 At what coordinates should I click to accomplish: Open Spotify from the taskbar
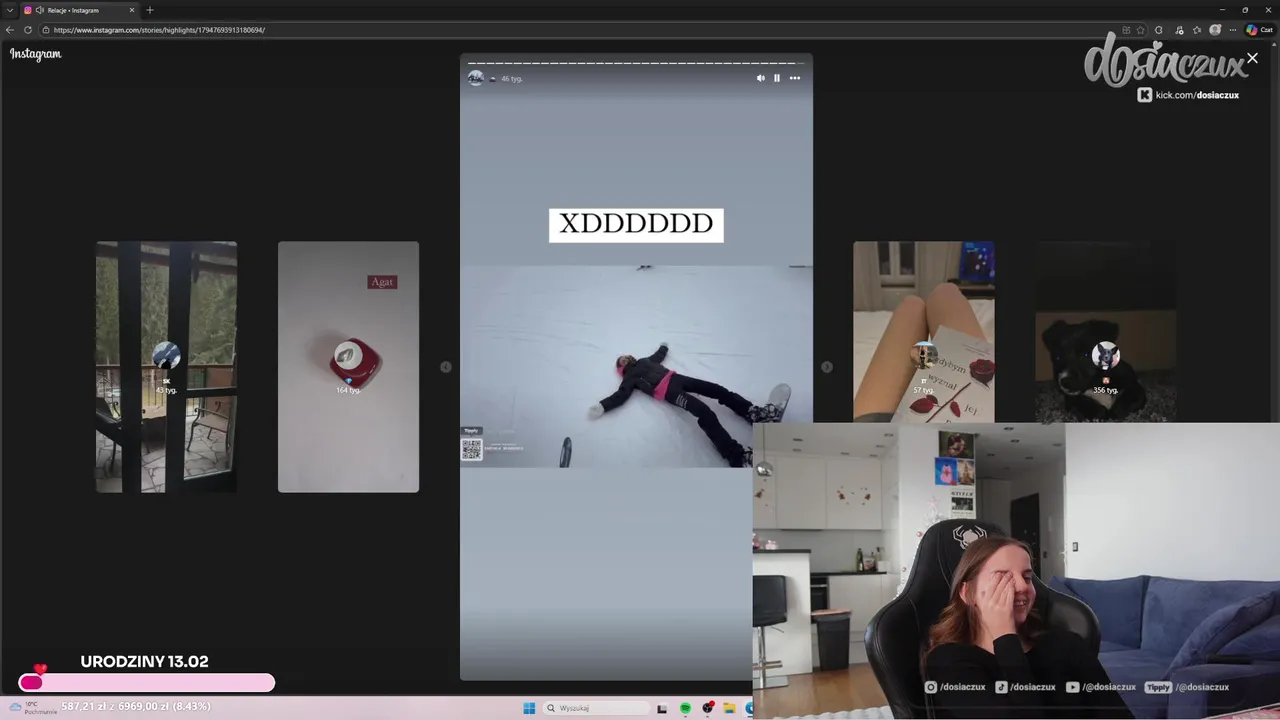(x=685, y=708)
